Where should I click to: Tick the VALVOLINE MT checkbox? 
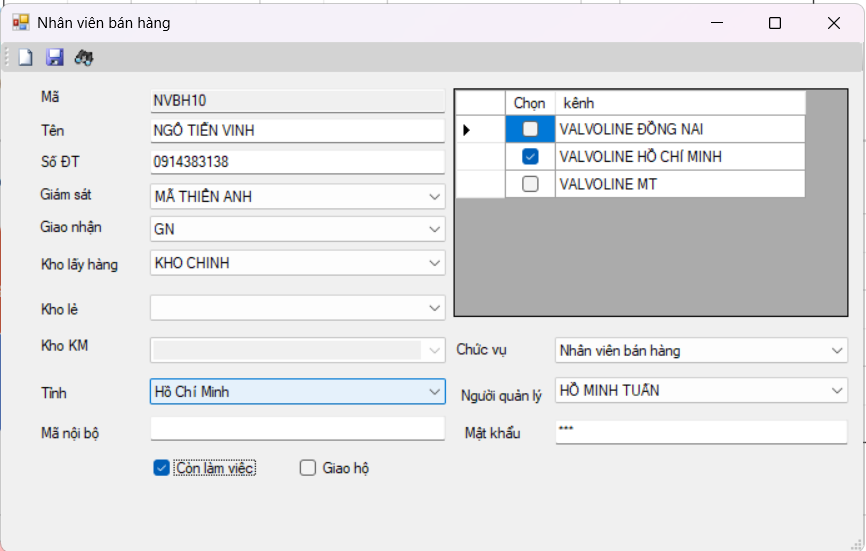coord(530,184)
